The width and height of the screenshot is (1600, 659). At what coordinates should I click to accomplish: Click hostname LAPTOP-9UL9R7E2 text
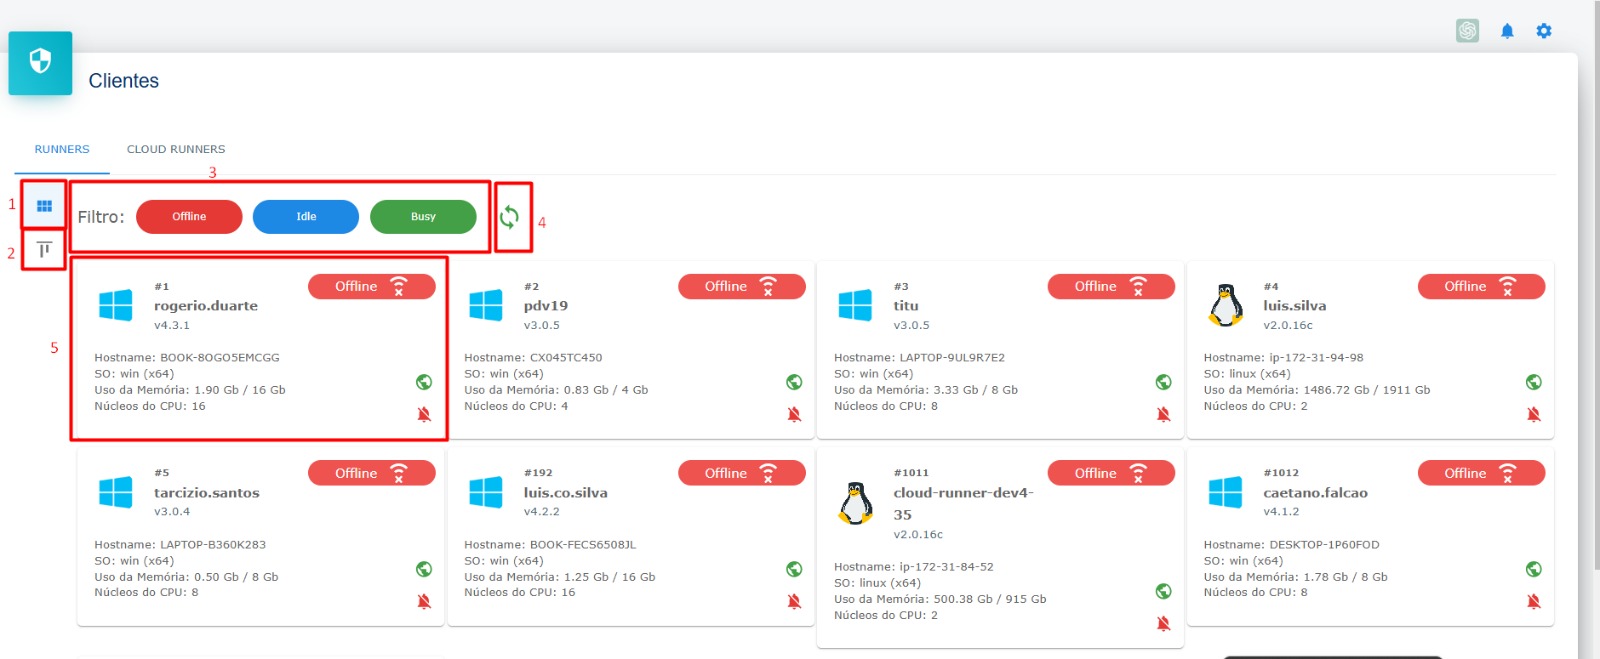952,358
